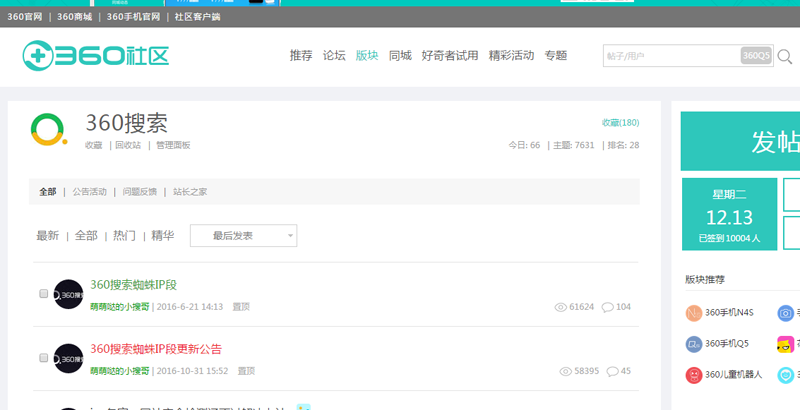Click the 360社区 logo

(x=95, y=56)
